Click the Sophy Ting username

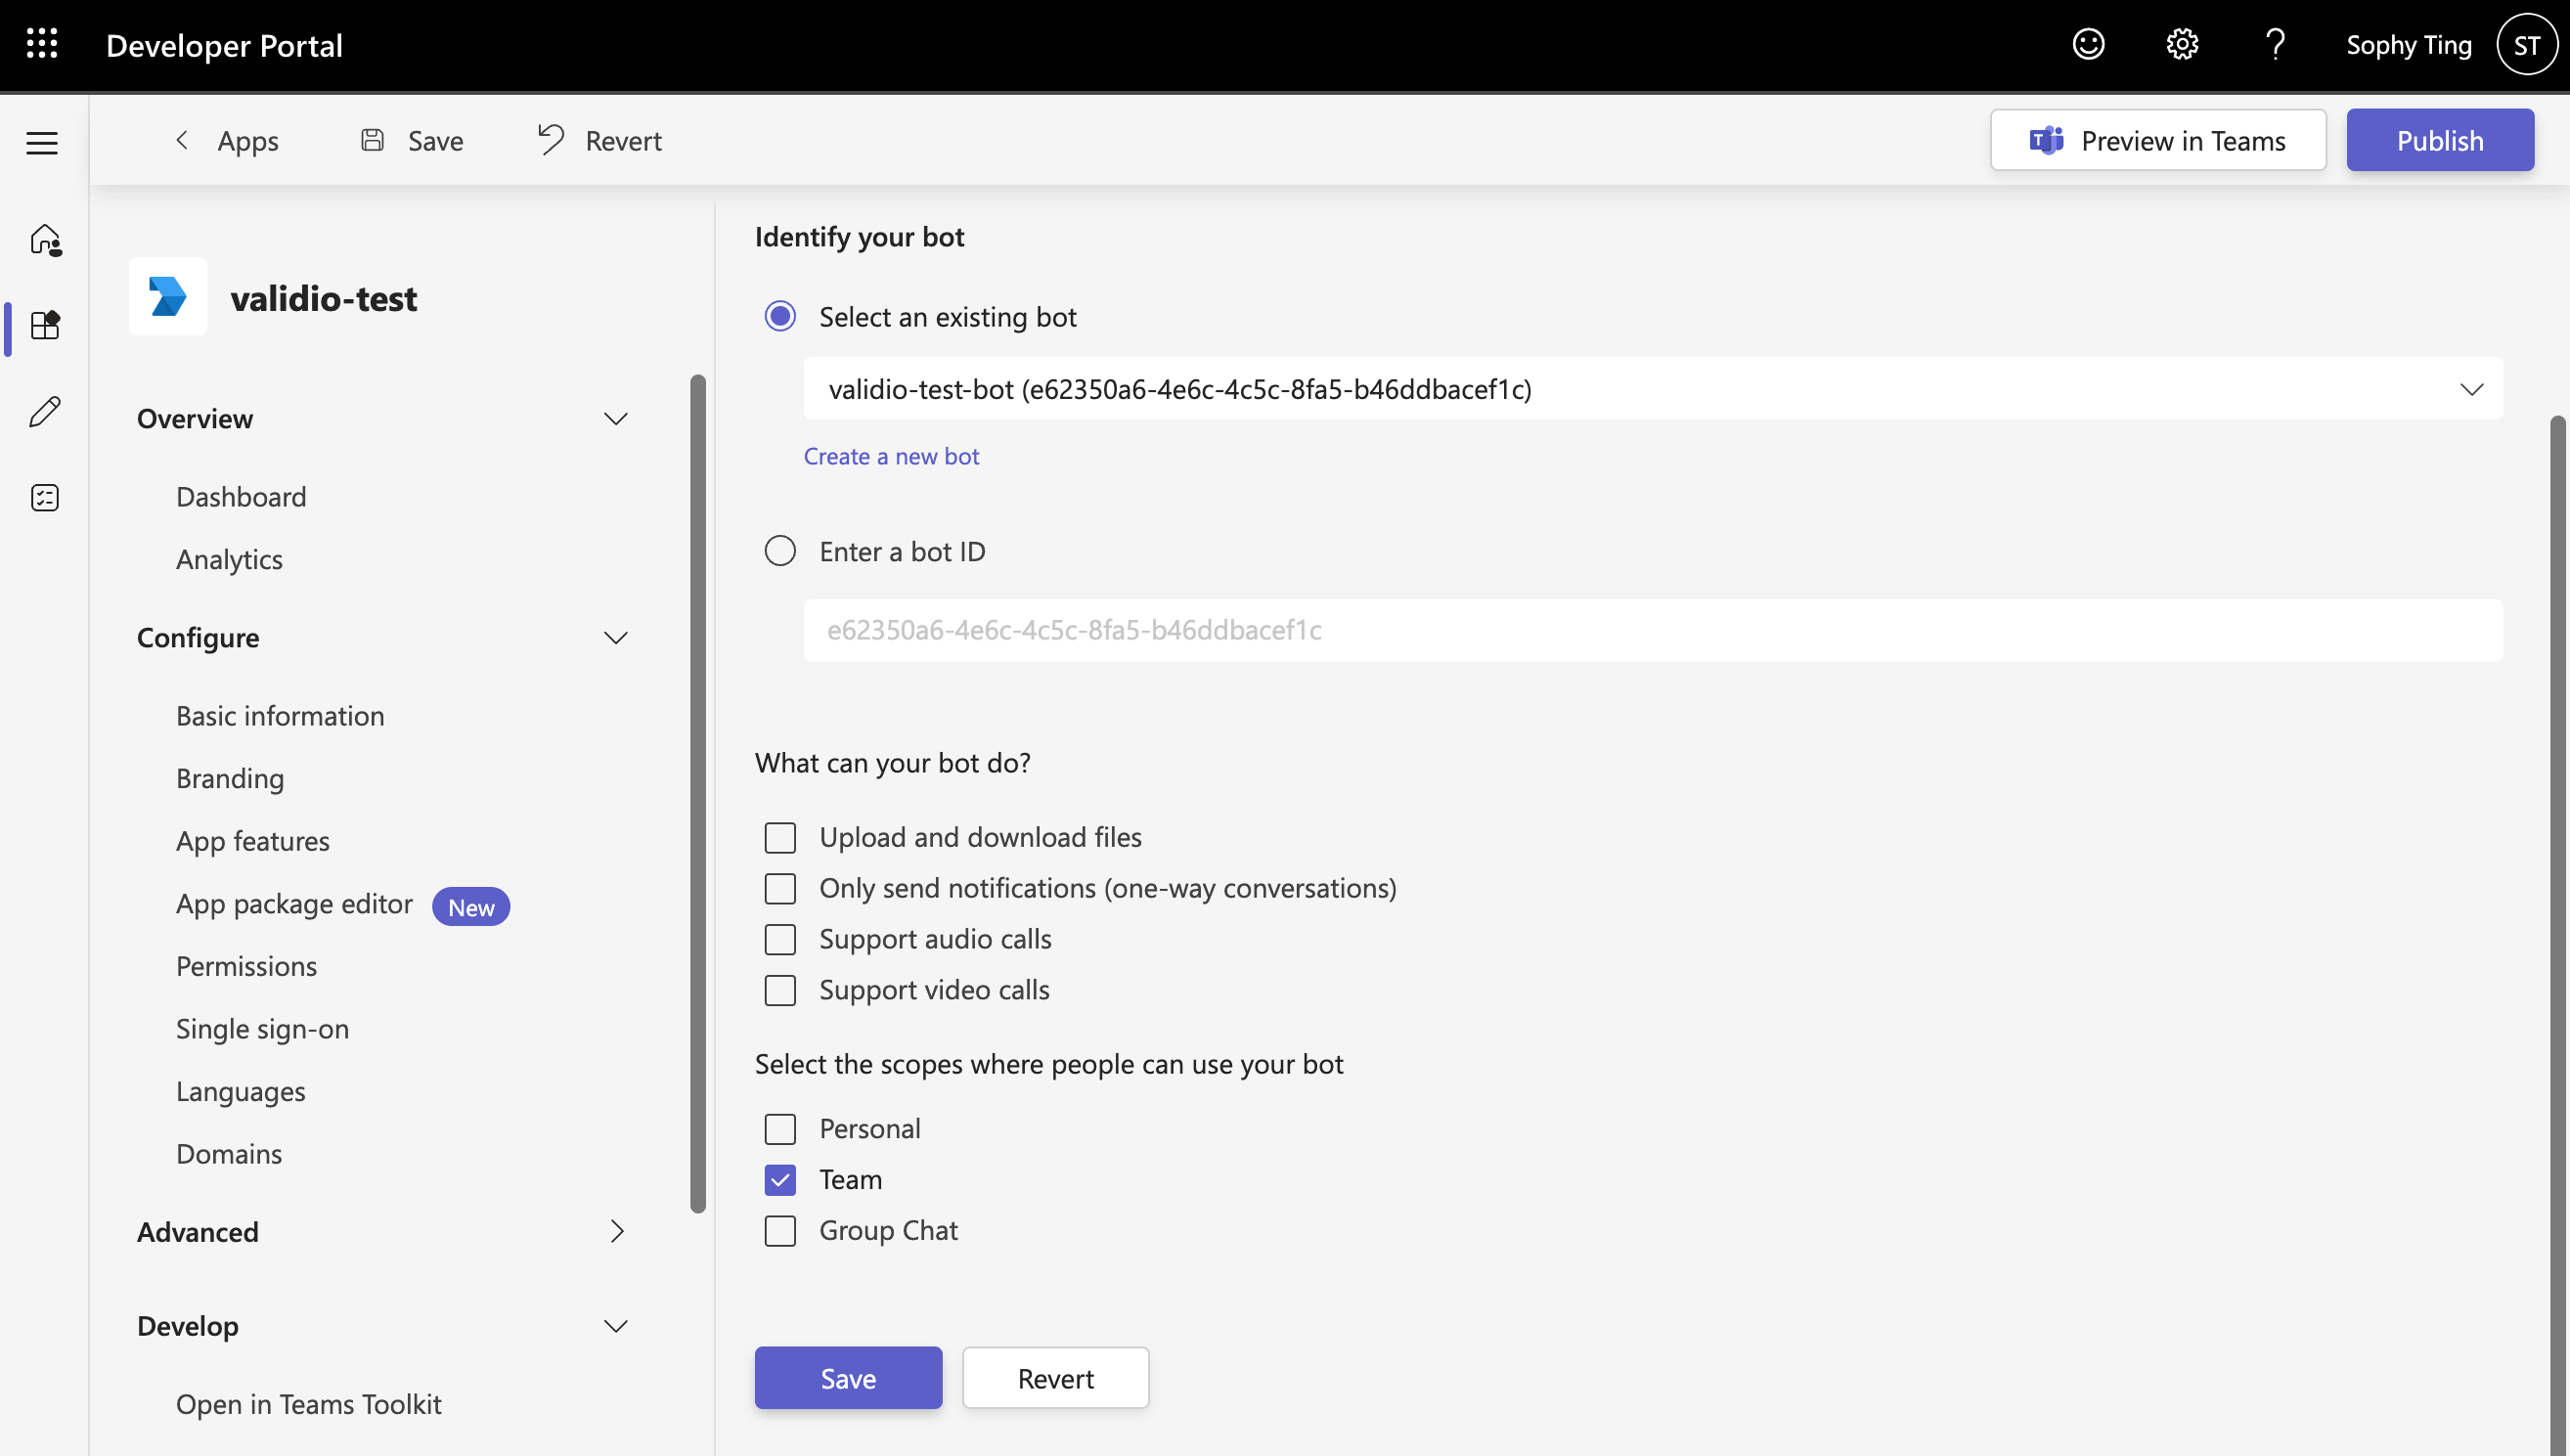pos(2408,45)
